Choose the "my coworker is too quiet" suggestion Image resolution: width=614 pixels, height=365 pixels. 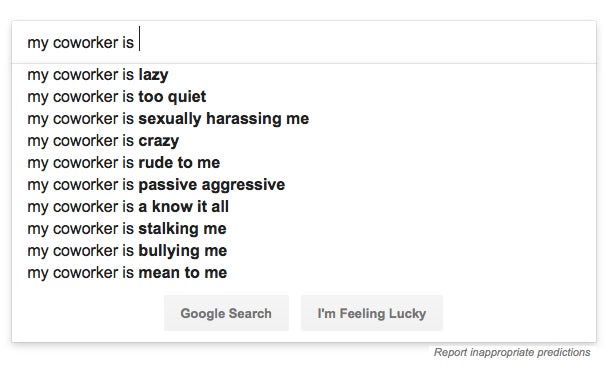pyautogui.click(x=304, y=96)
